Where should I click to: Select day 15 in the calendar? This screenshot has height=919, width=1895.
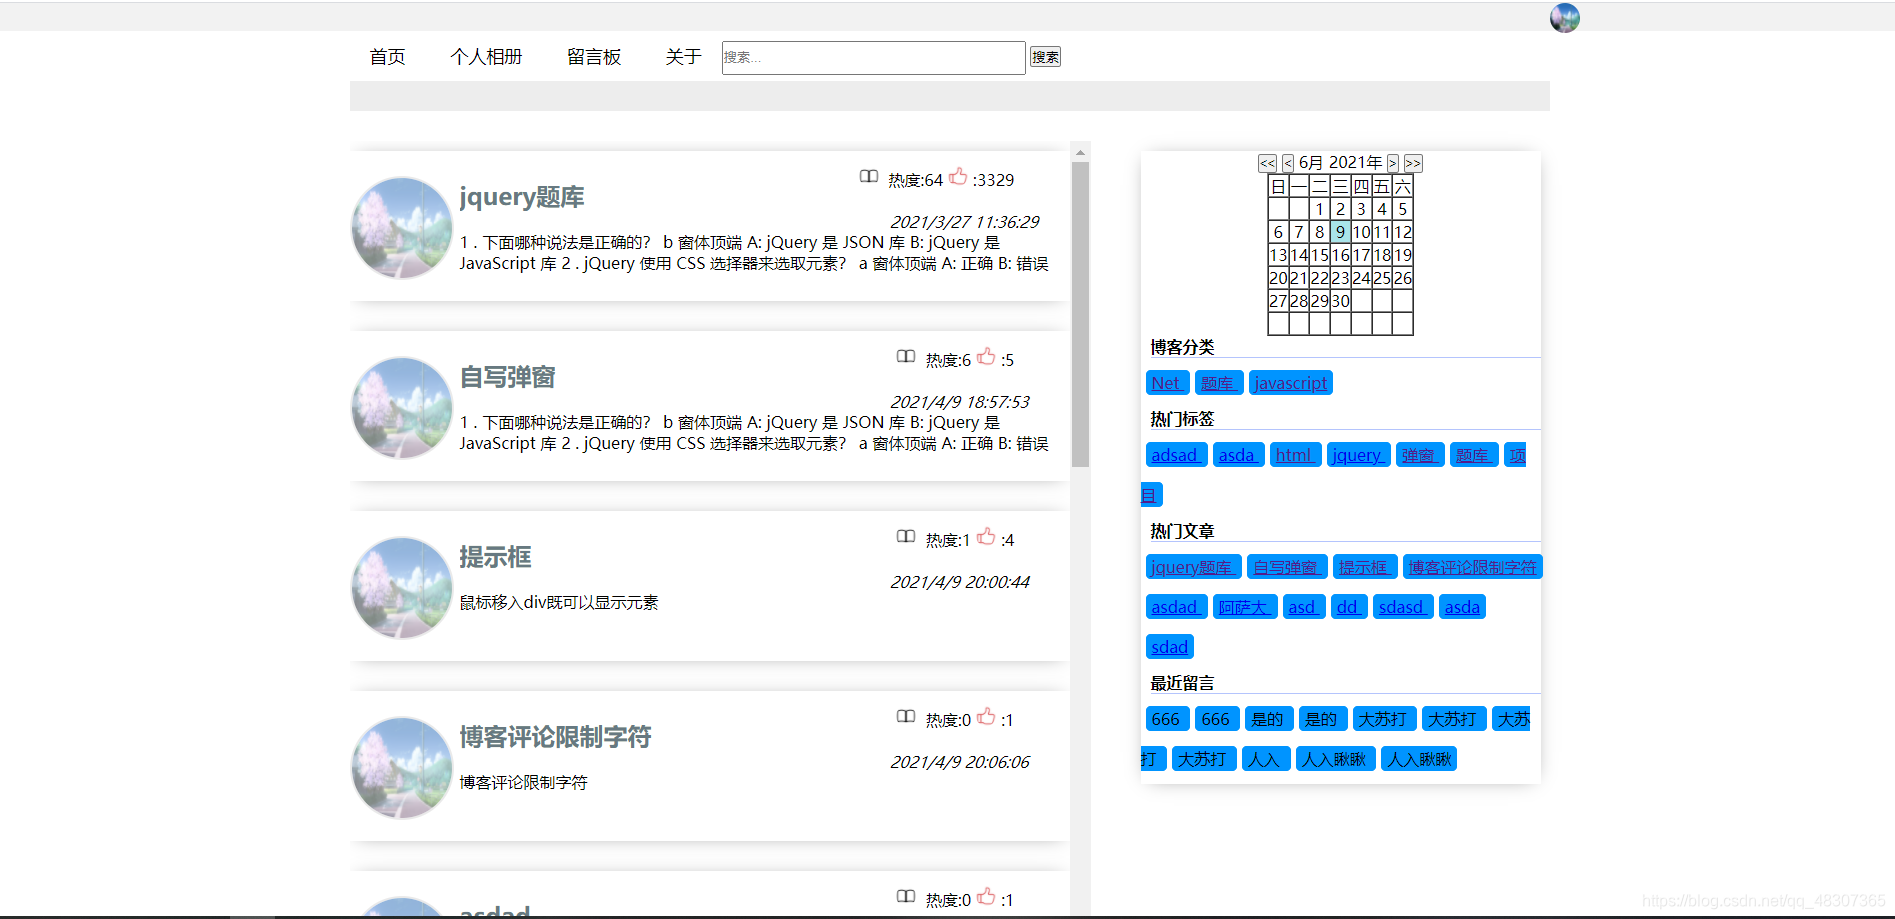coord(1319,255)
